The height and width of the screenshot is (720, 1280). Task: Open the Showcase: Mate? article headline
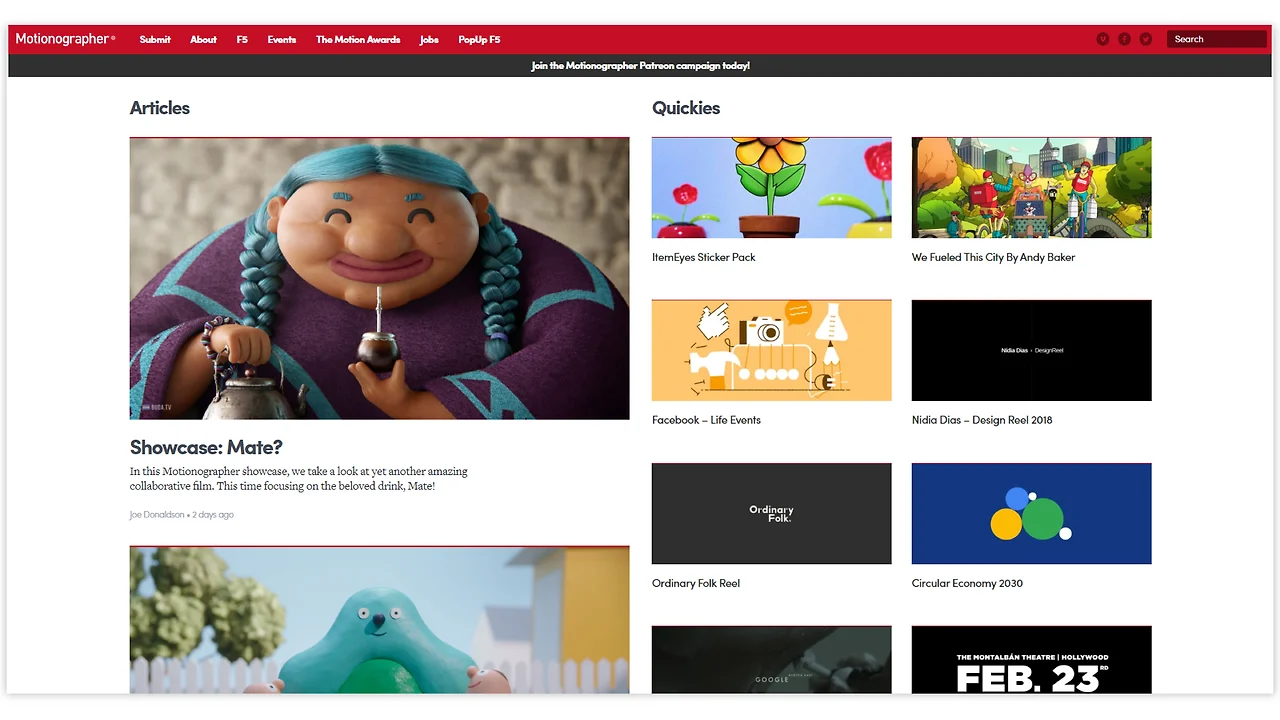click(206, 447)
